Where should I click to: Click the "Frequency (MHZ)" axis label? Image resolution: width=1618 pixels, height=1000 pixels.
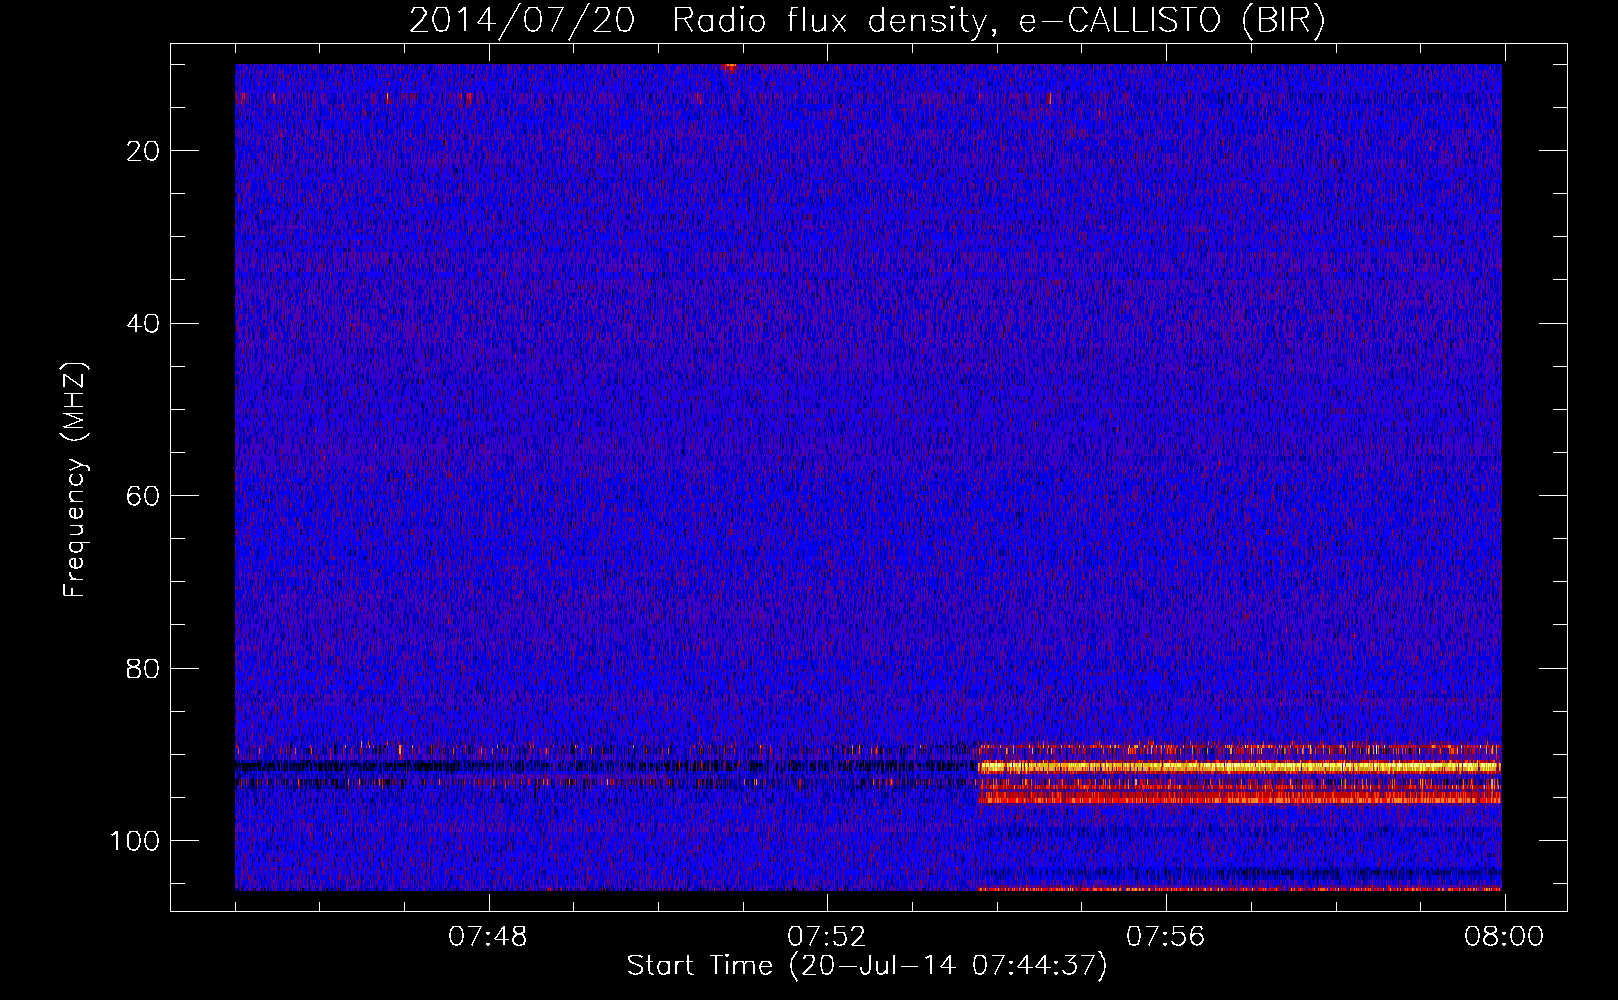click(x=75, y=480)
